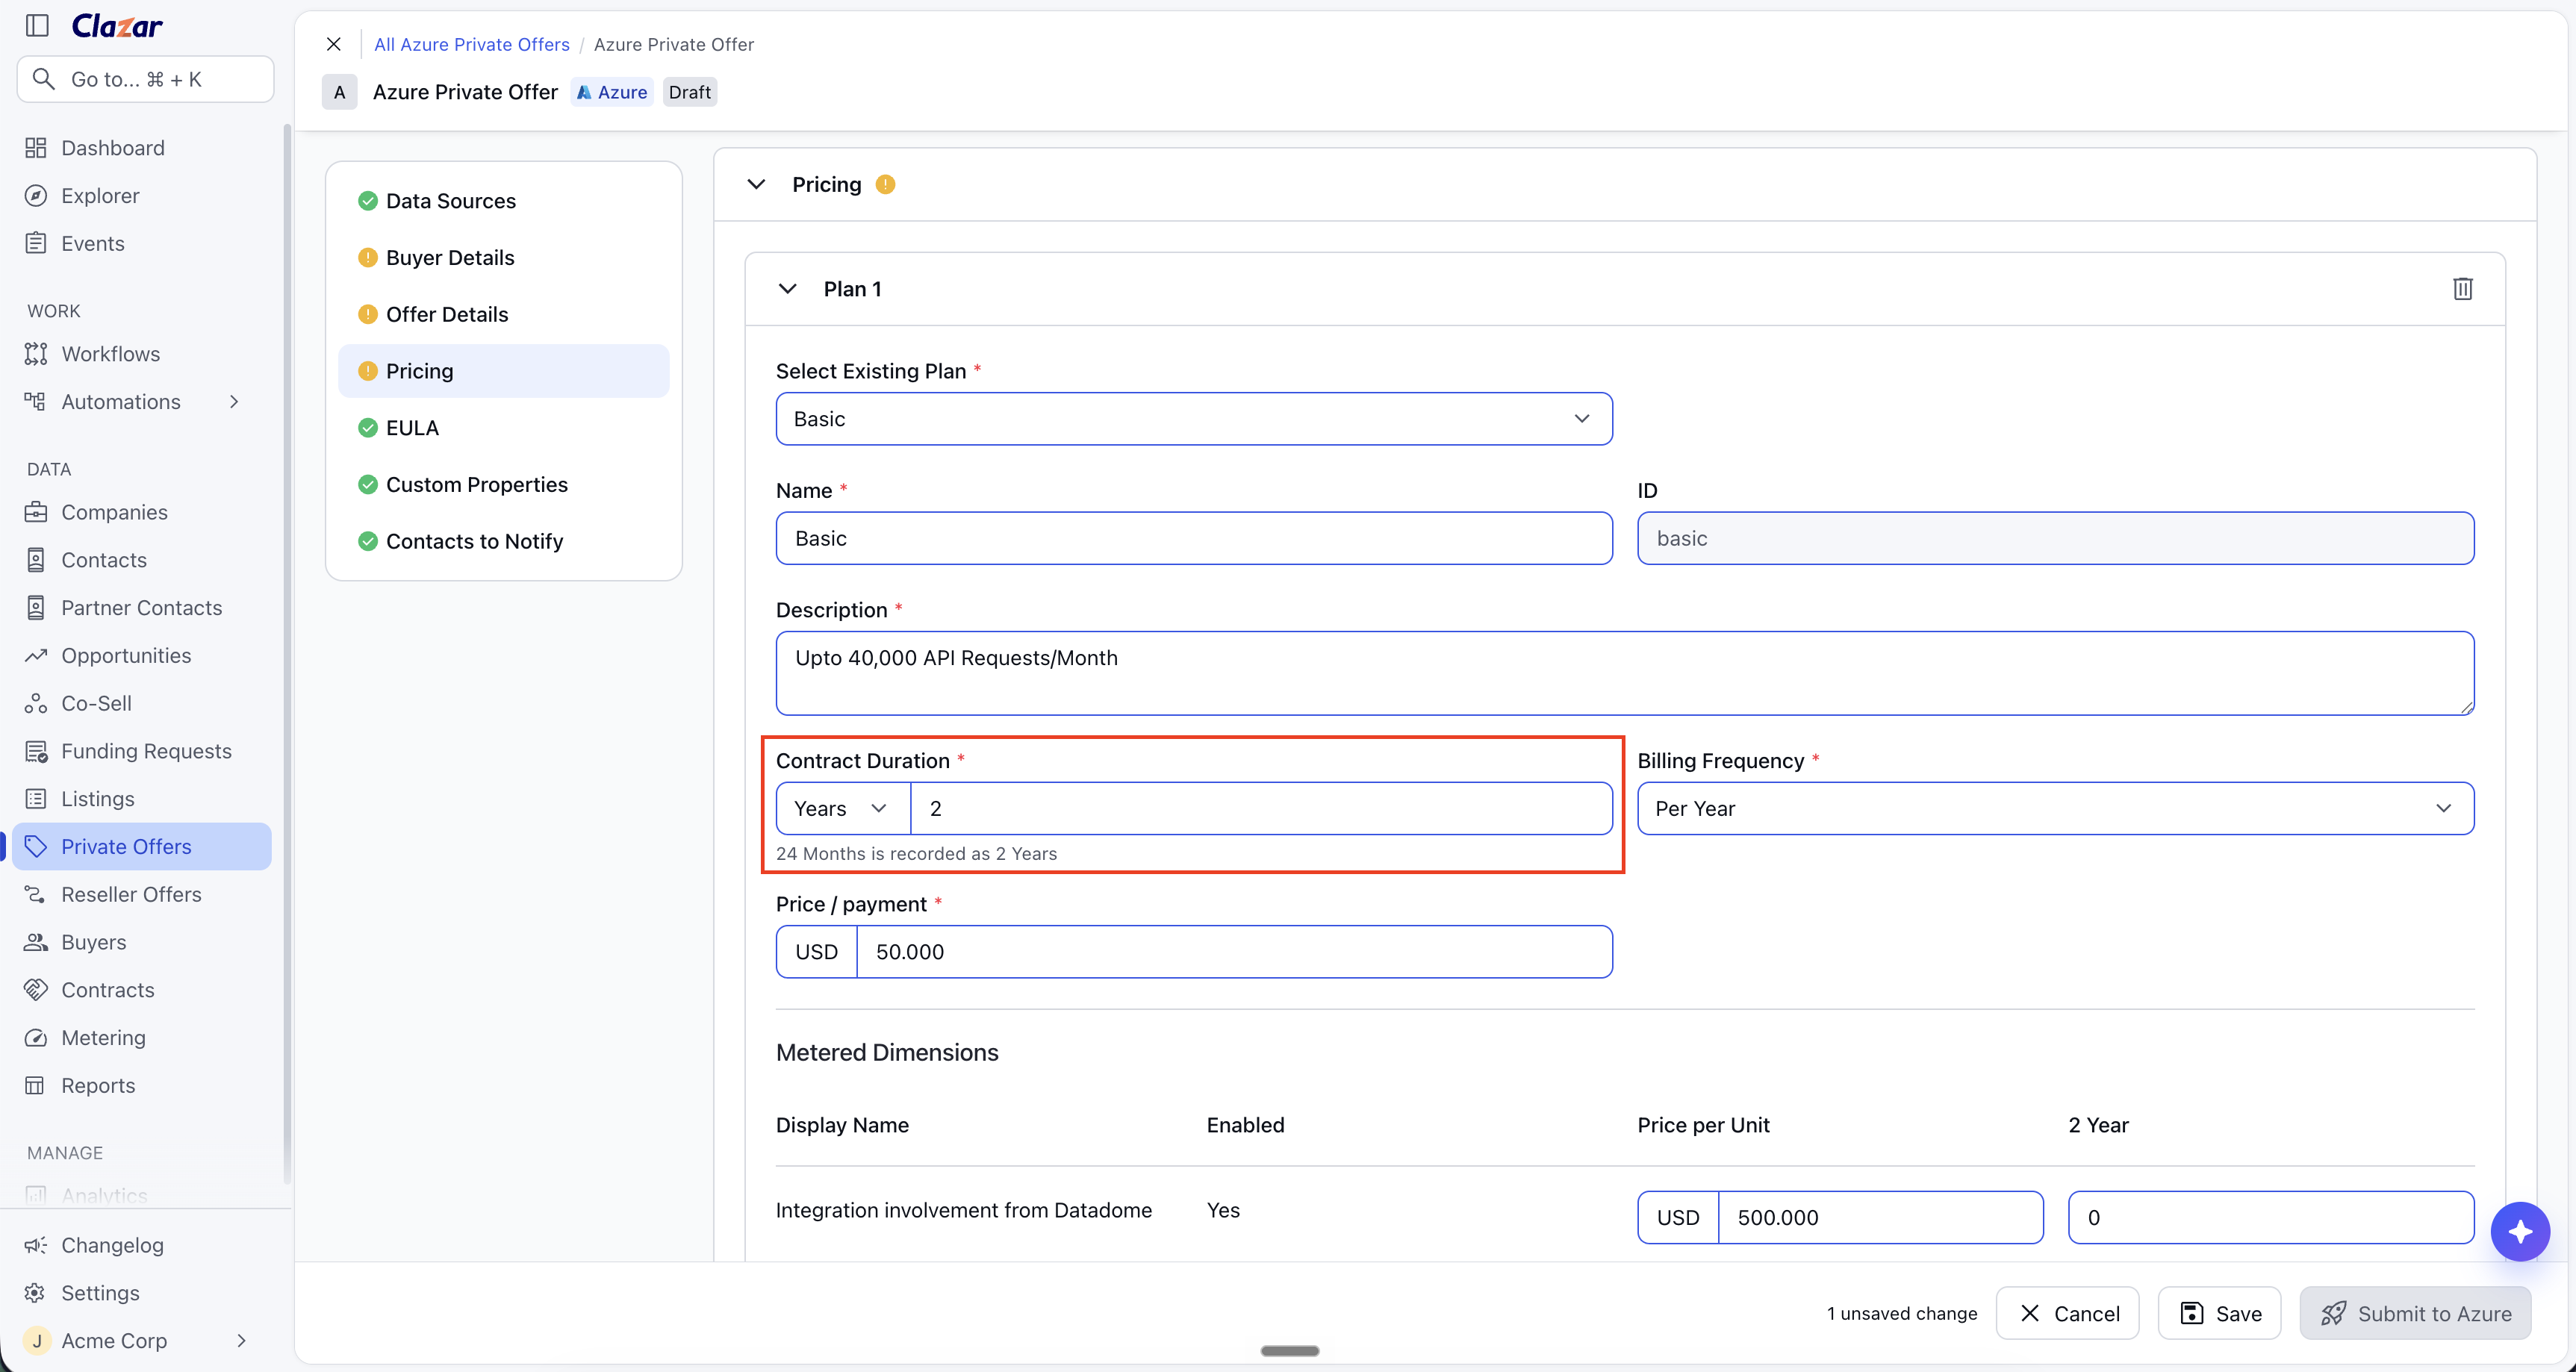Toggle the sidebar collapse icon
Viewport: 2576px width, 1372px height.
coord(37,25)
